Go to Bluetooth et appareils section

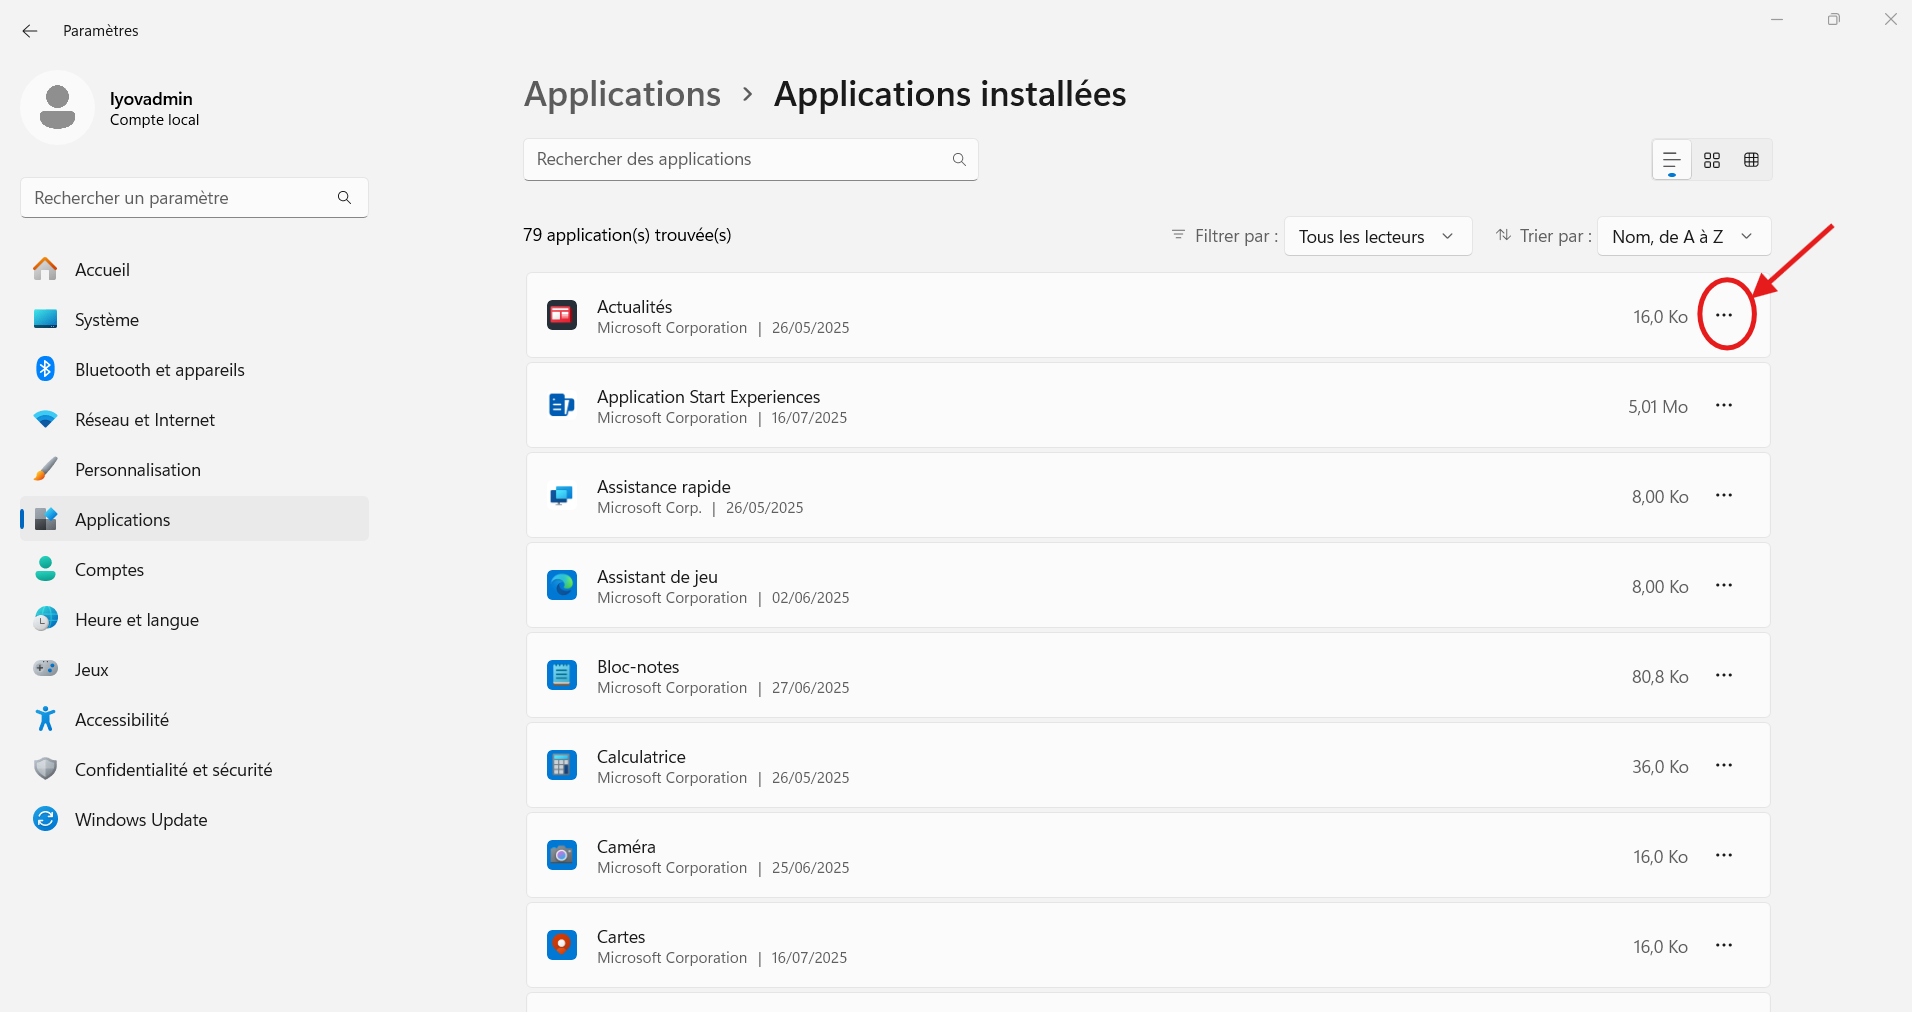[159, 370]
